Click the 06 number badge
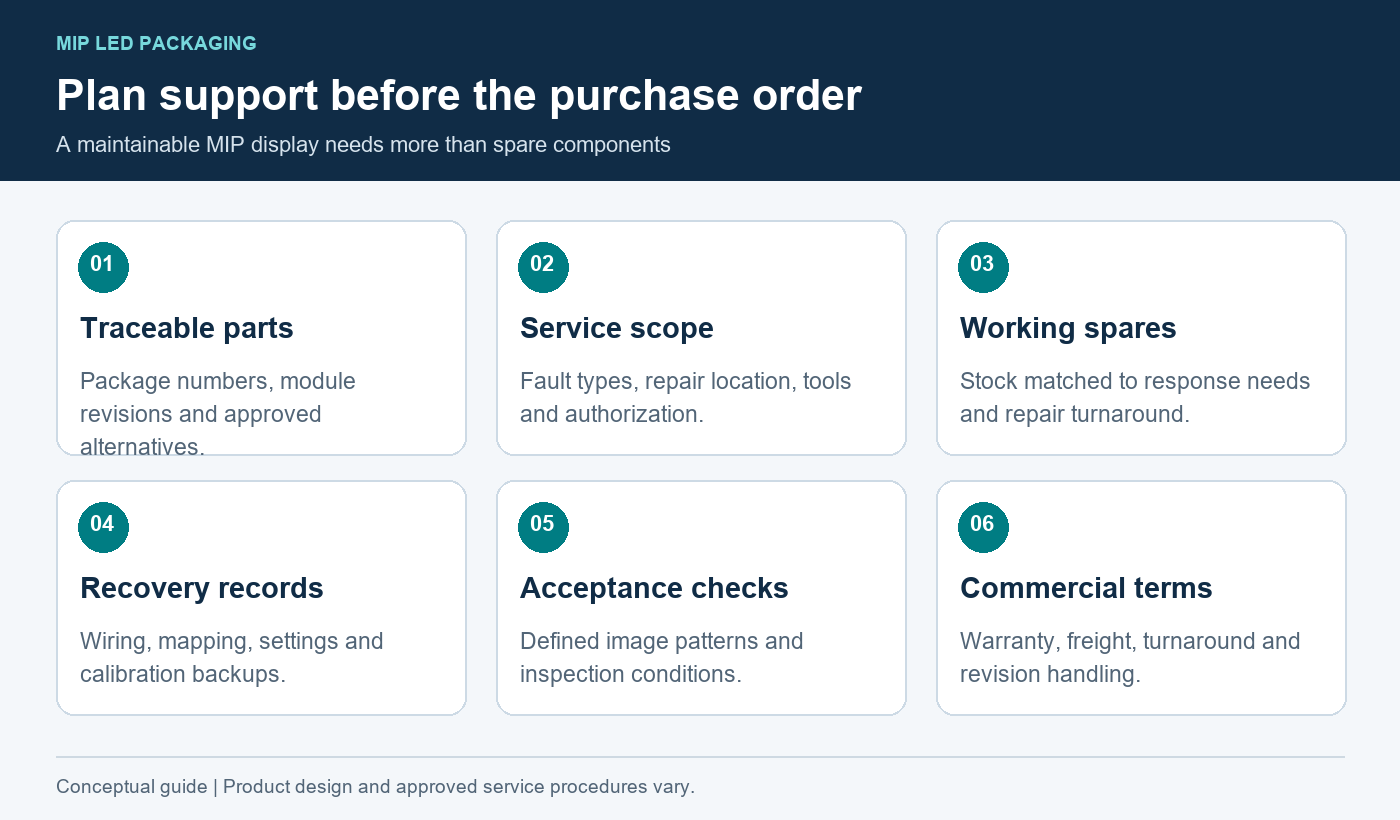 click(983, 527)
